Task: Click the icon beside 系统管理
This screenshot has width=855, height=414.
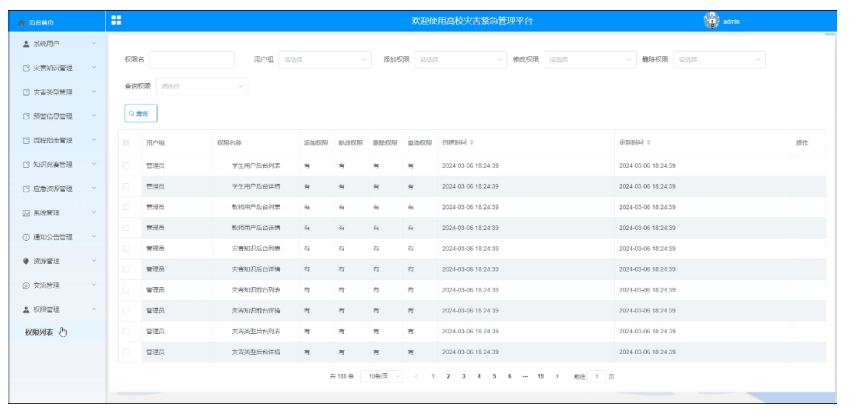Action: [26, 213]
